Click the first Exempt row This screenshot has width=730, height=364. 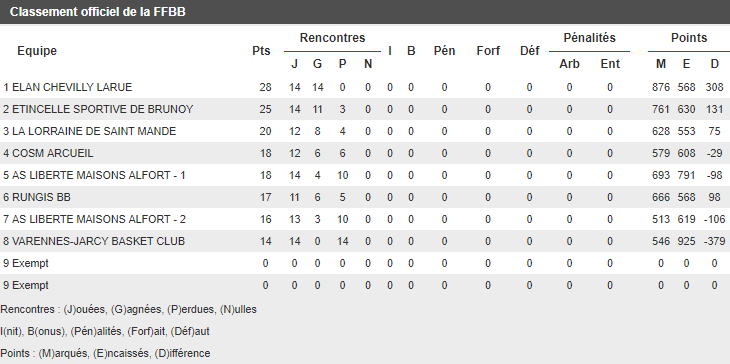tap(365, 263)
